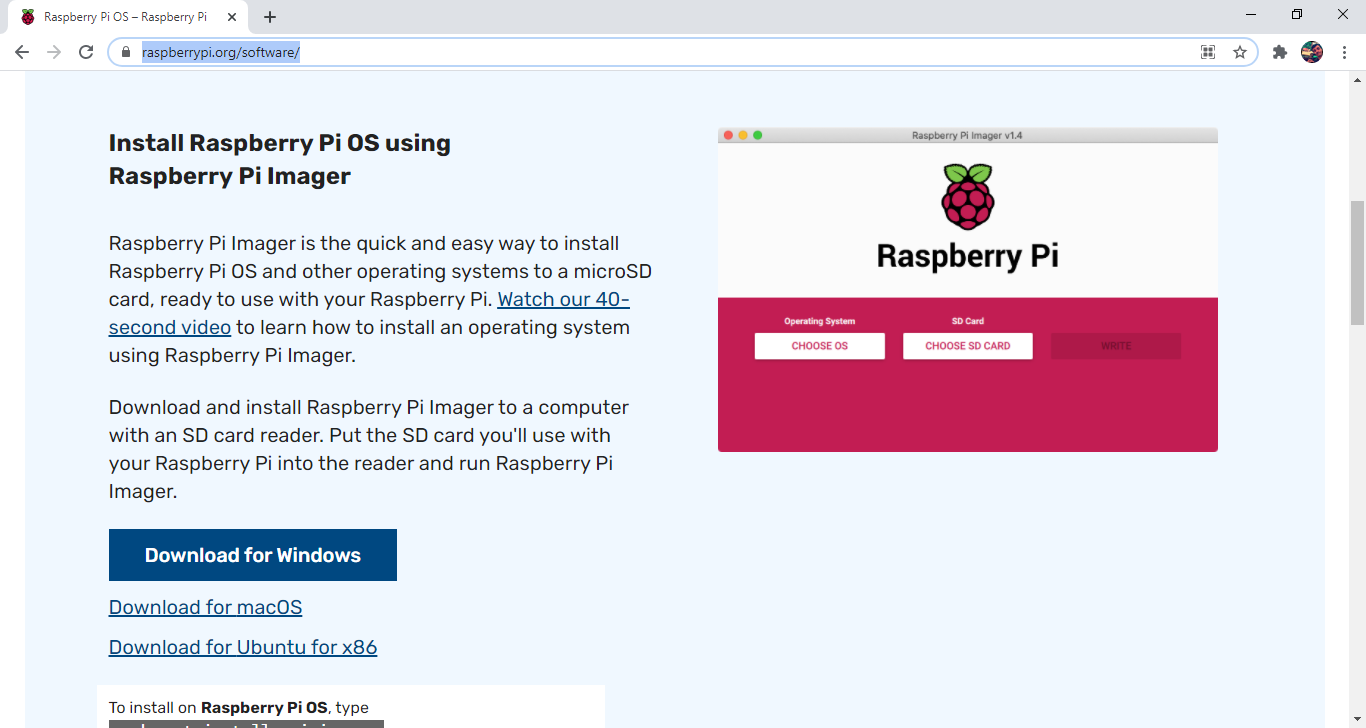Click the Download for Windows button
The height and width of the screenshot is (728, 1366).
click(x=253, y=555)
